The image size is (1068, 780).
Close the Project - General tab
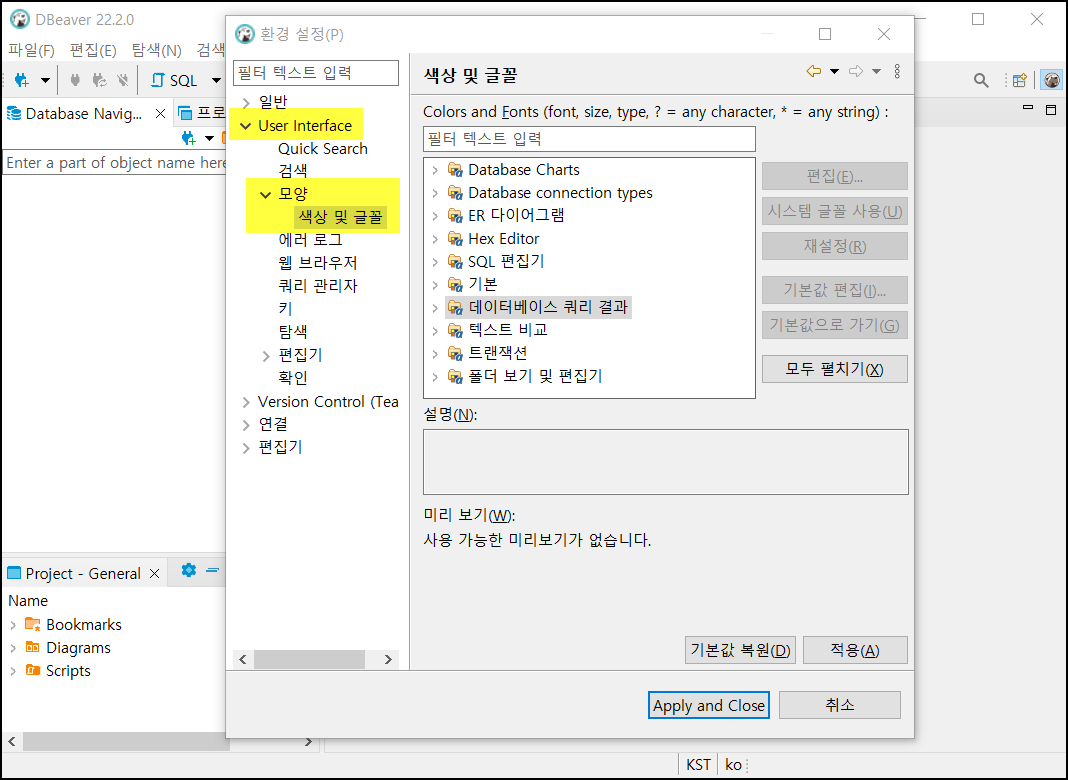155,574
